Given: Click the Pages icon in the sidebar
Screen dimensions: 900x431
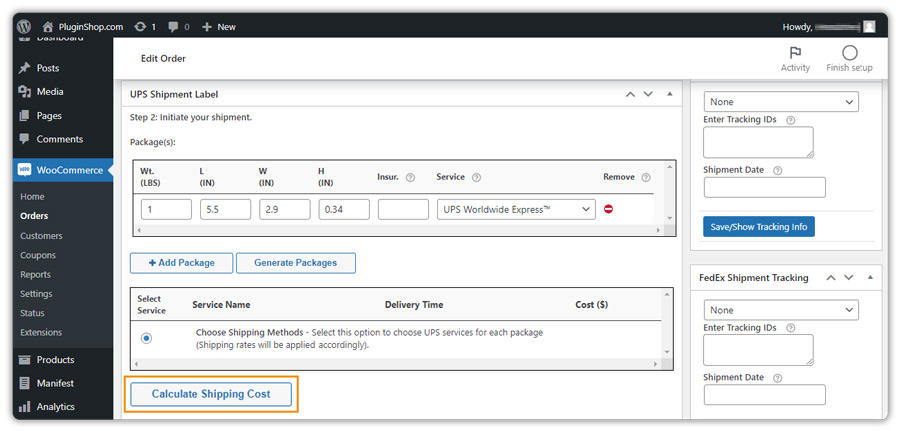Looking at the screenshot, I should (24, 115).
